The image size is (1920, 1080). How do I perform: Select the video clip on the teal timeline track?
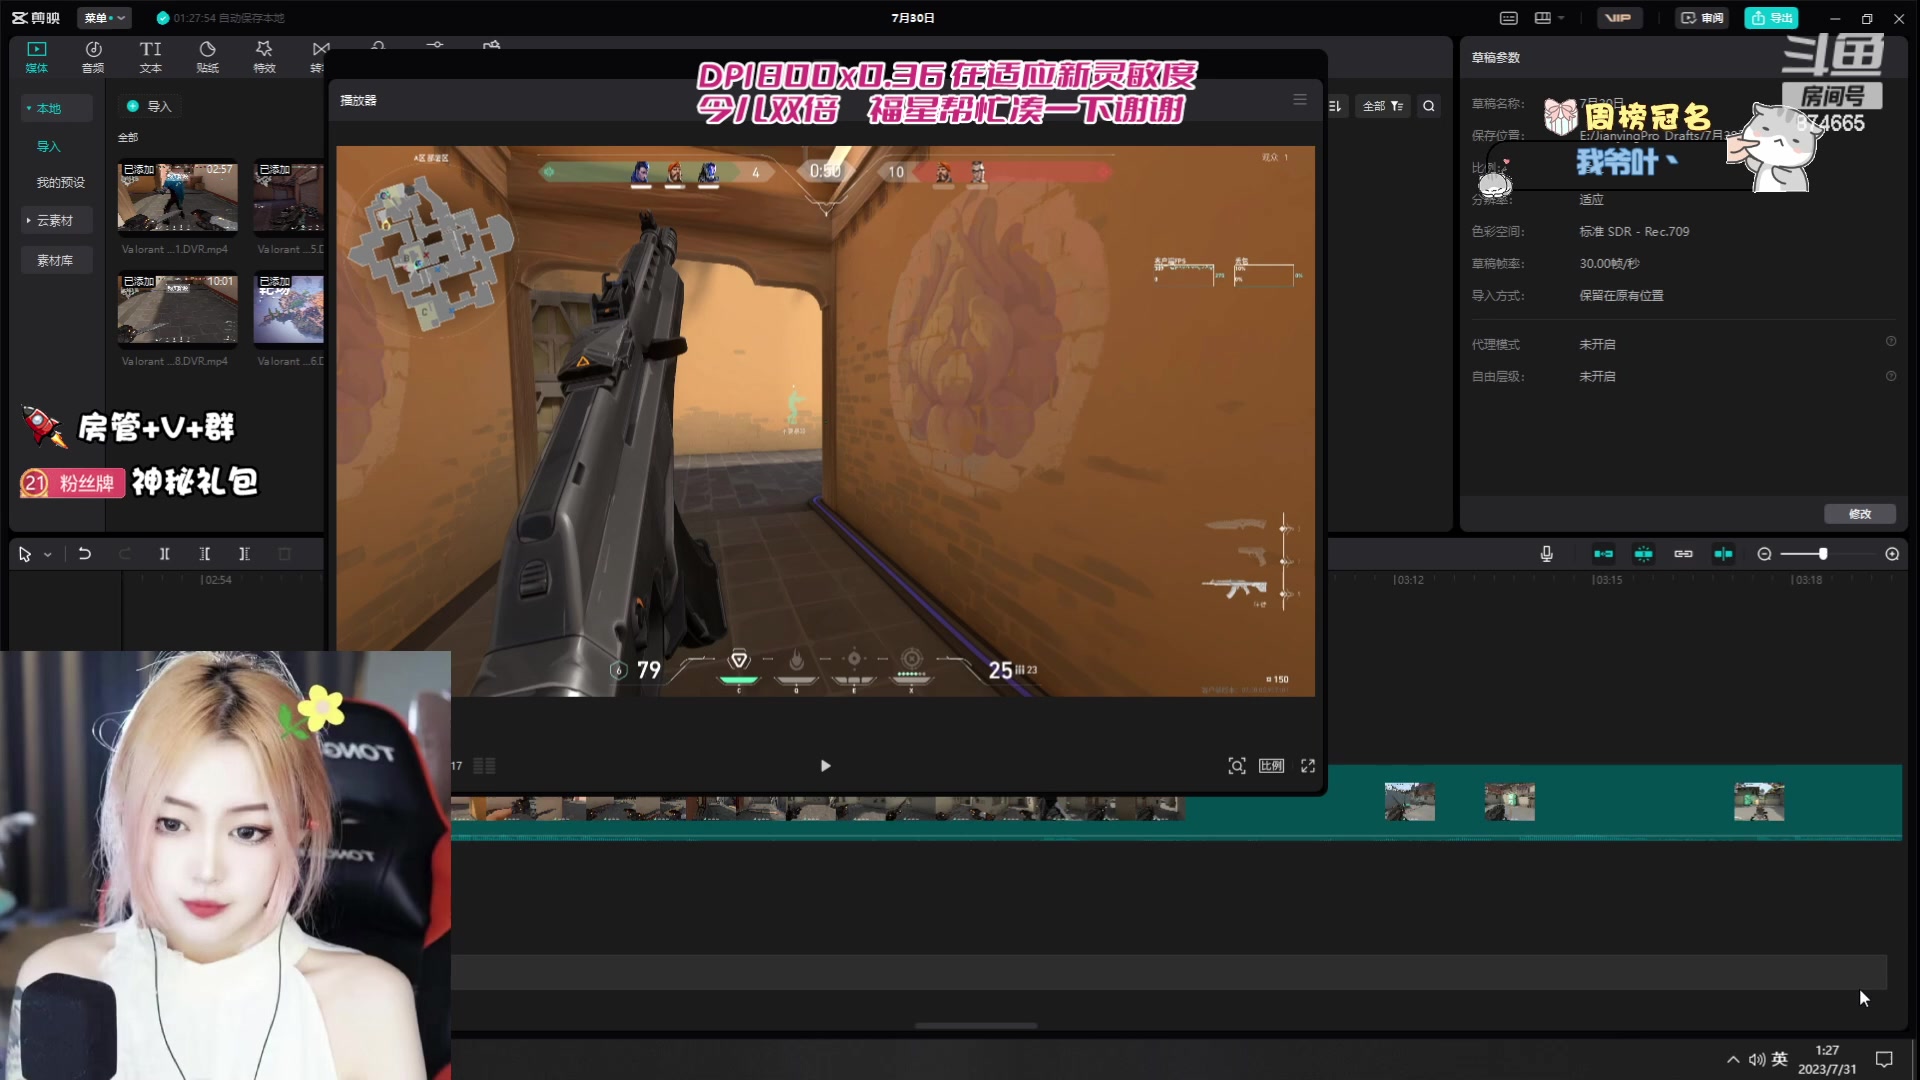(1176, 802)
